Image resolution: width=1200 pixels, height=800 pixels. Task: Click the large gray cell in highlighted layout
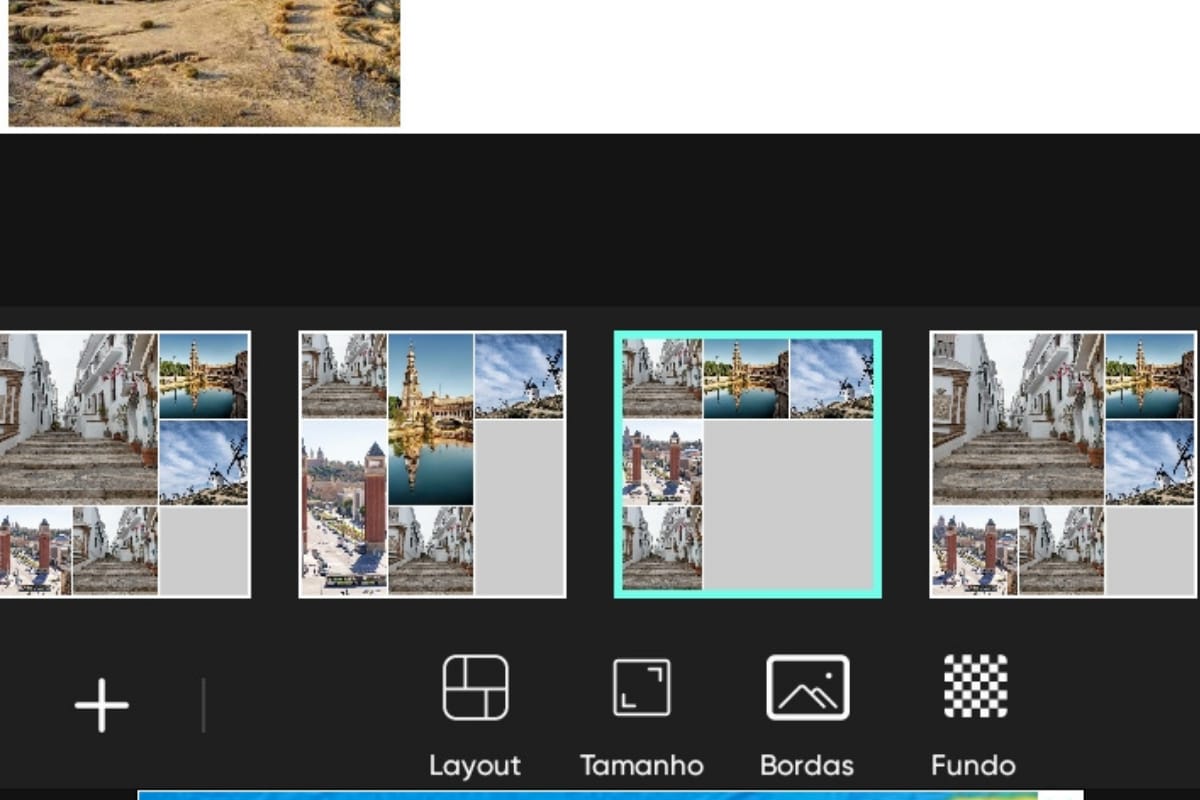(790, 505)
